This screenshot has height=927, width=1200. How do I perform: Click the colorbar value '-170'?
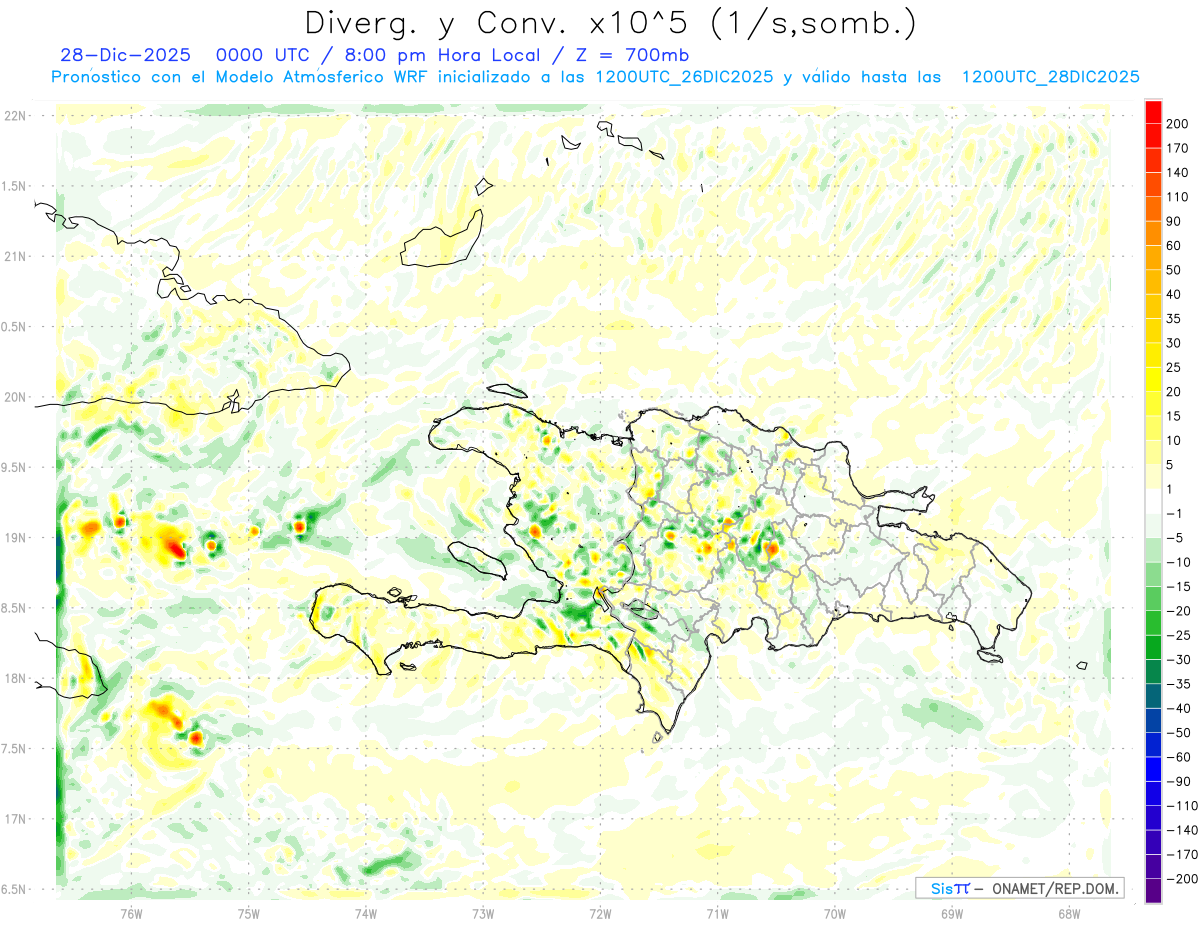point(1182,855)
